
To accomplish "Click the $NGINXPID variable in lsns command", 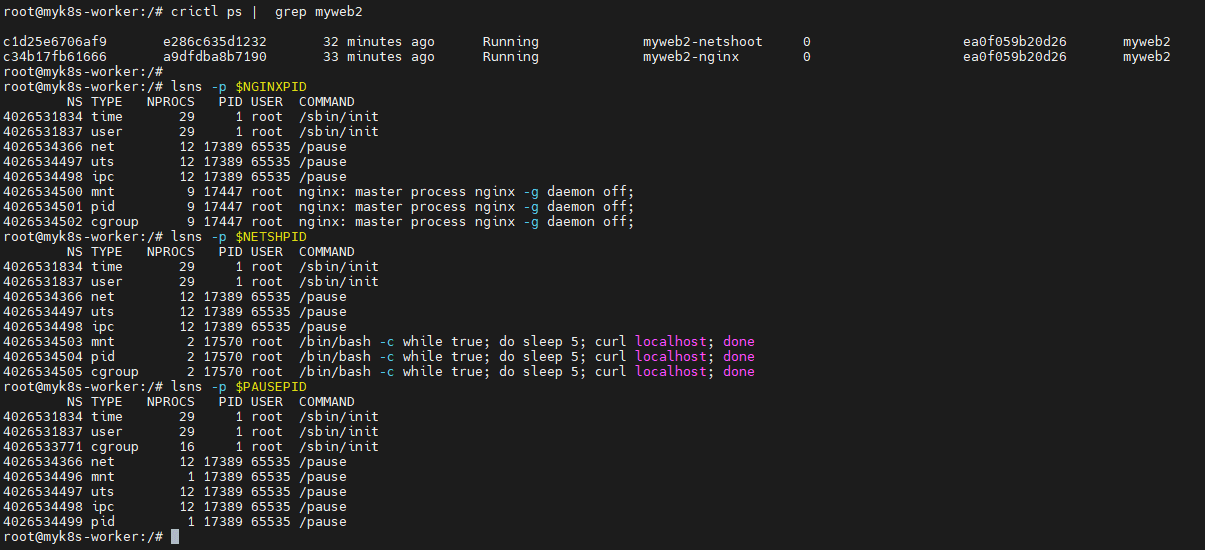I will [x=271, y=87].
